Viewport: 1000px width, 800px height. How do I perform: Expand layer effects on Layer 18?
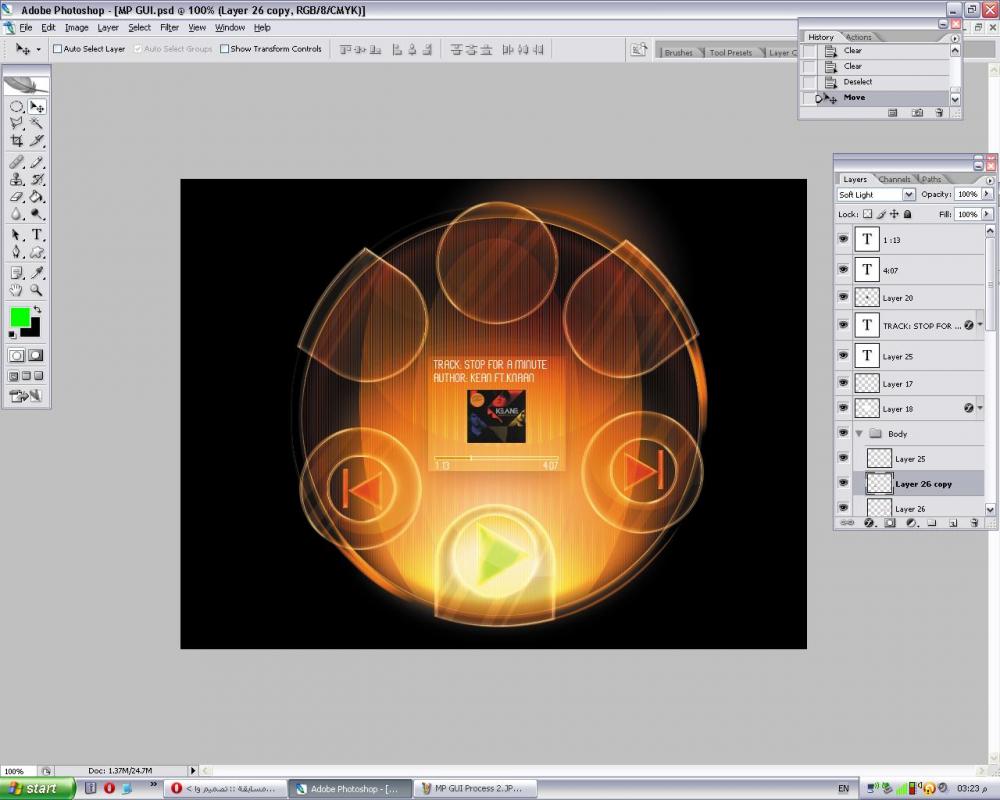tap(980, 408)
